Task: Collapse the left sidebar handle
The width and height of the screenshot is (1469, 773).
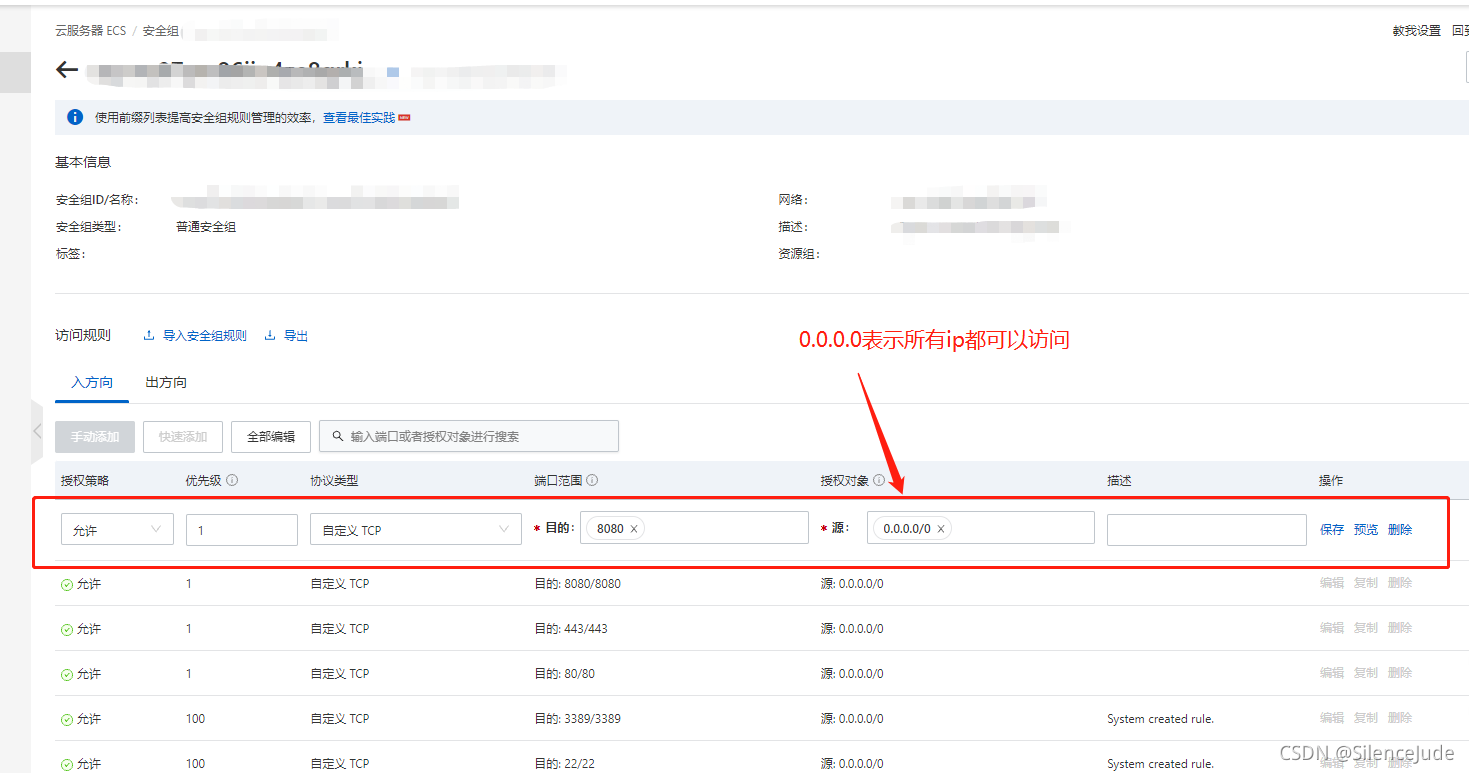Action: point(37,432)
